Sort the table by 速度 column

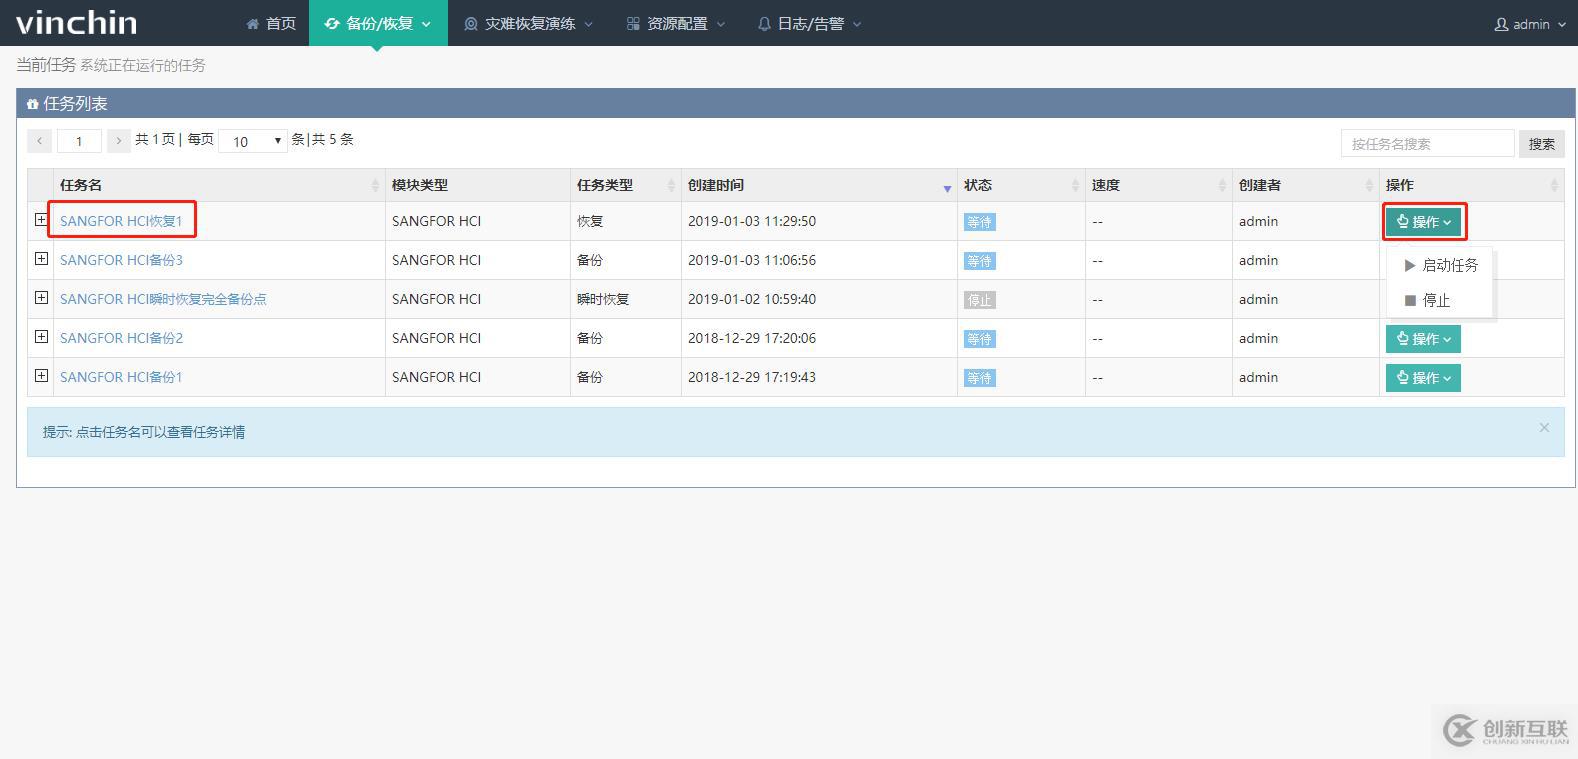(x=1158, y=185)
